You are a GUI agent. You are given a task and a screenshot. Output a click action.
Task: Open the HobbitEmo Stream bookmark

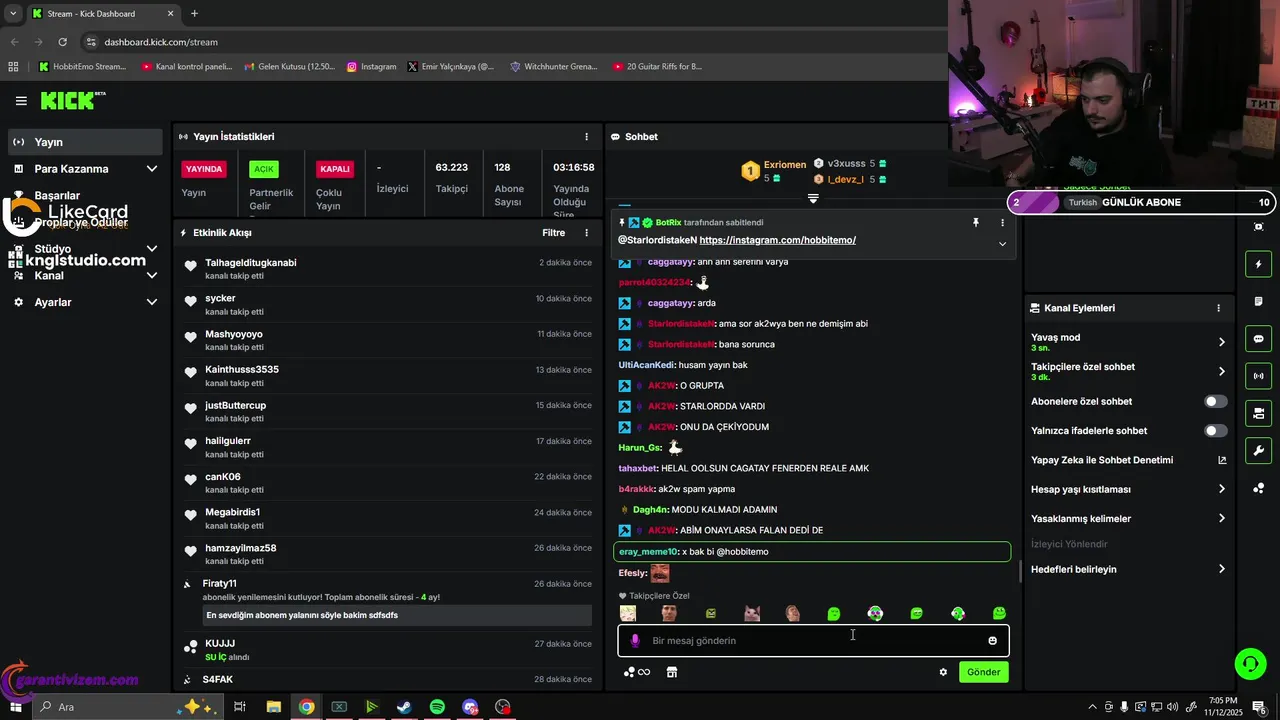tap(82, 67)
